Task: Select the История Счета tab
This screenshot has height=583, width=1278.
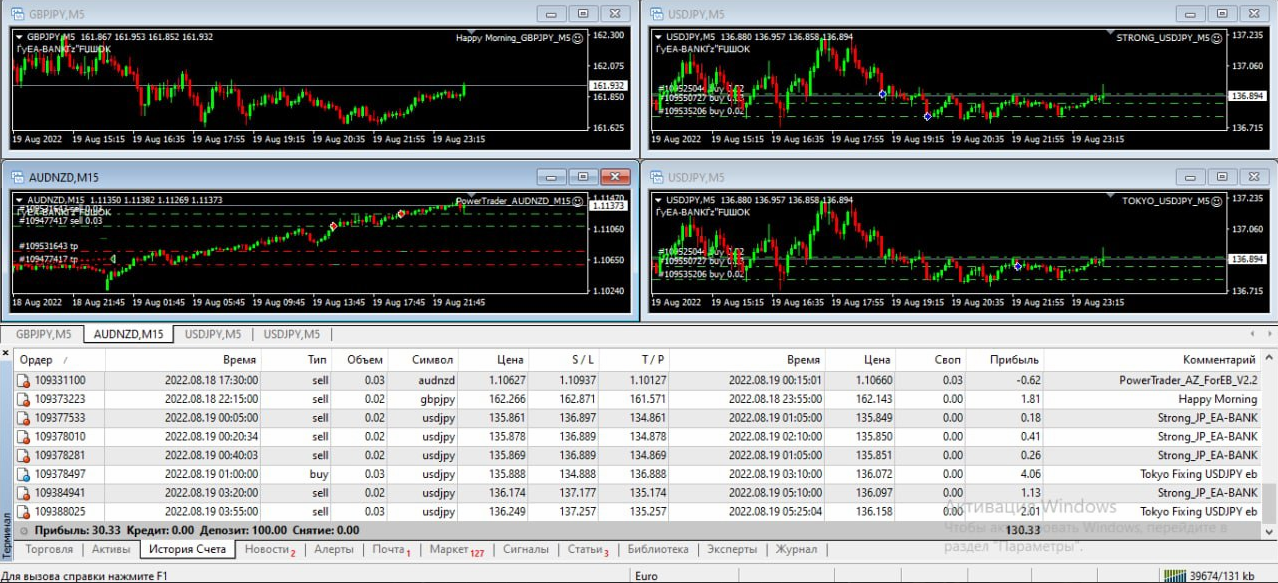Action: coord(188,549)
